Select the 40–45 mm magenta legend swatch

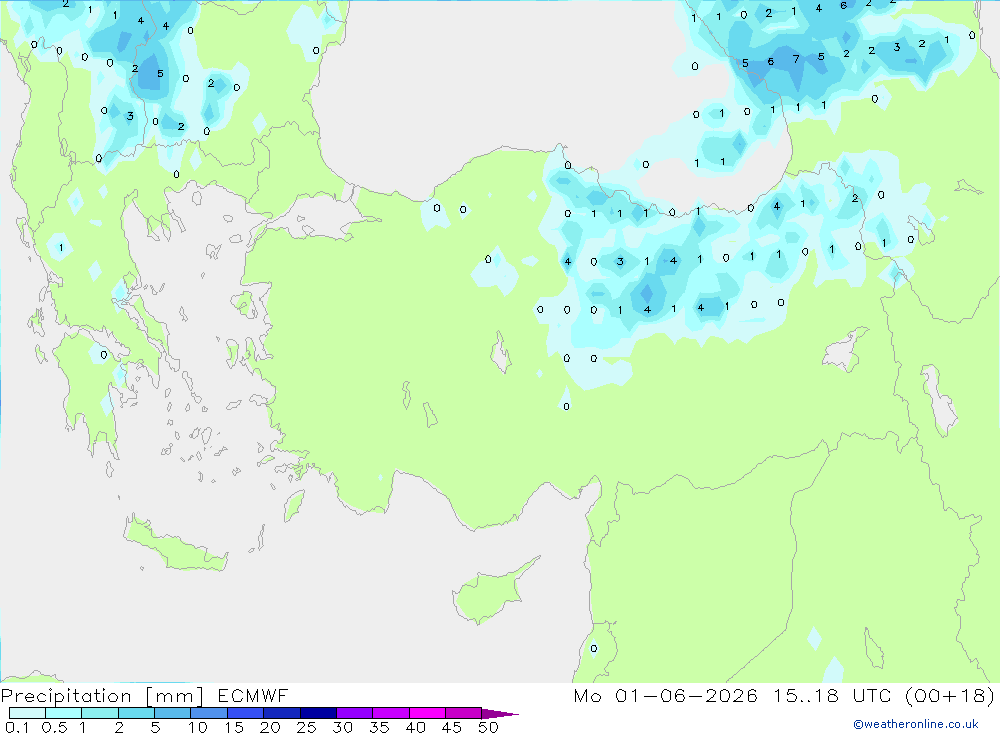427,713
